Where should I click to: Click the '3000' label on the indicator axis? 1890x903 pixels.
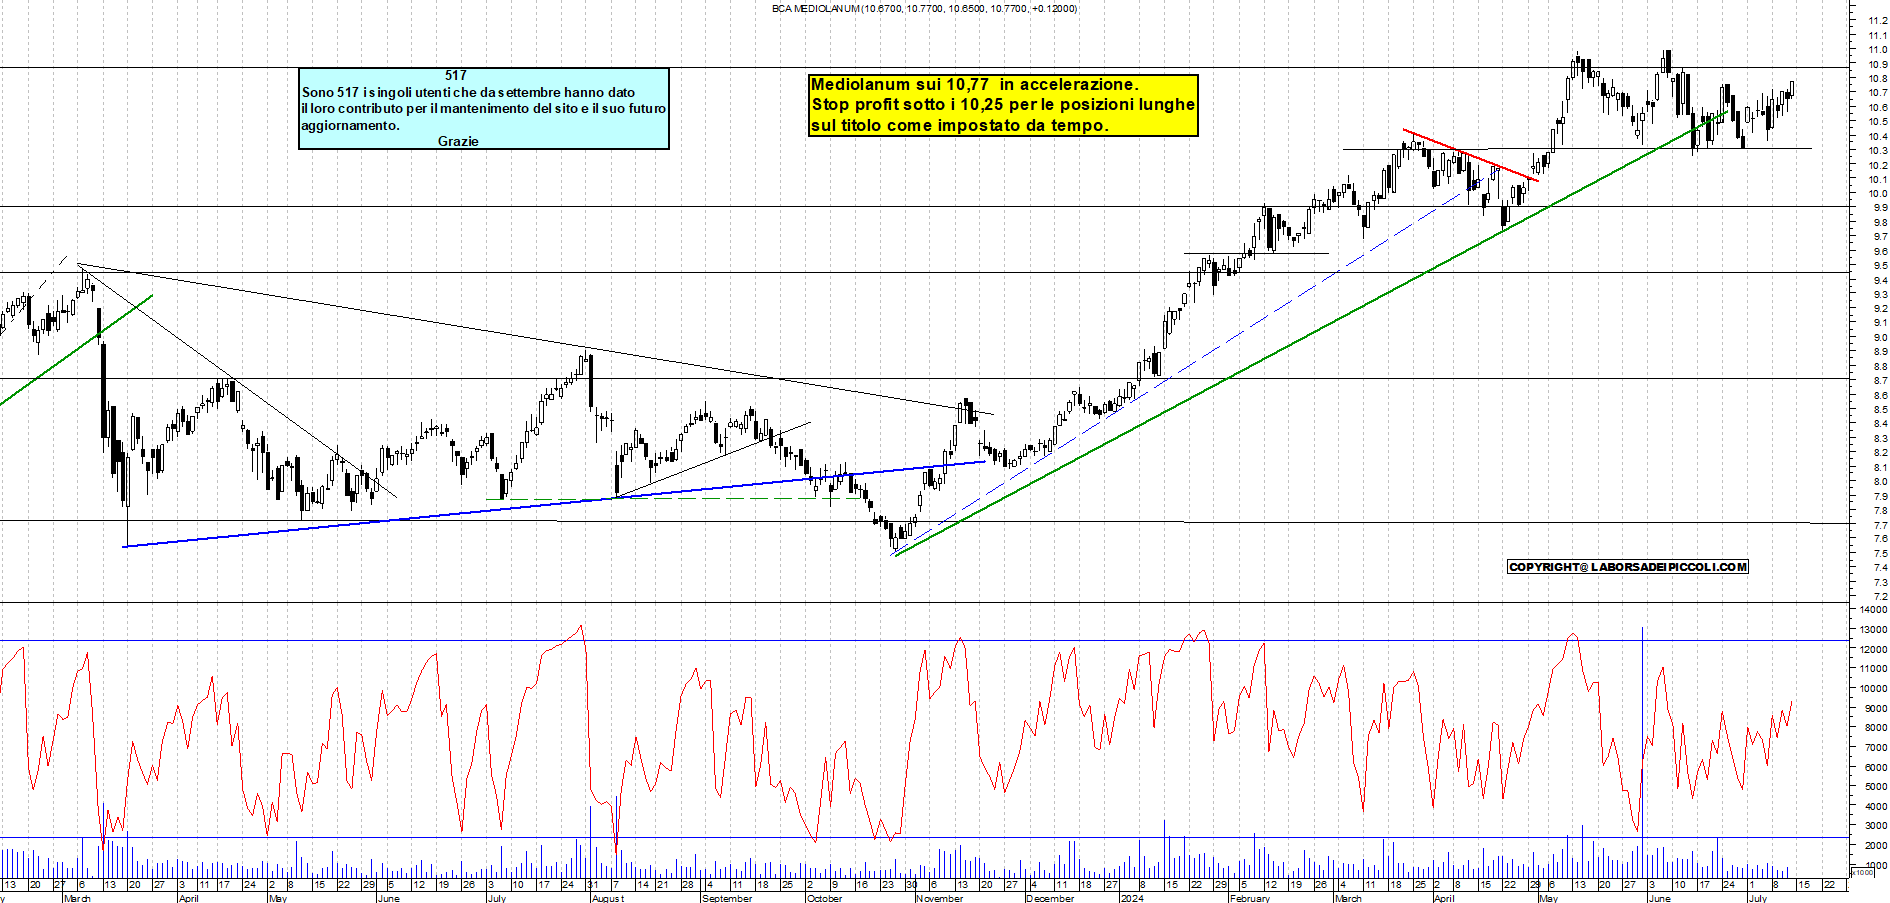coord(1876,826)
